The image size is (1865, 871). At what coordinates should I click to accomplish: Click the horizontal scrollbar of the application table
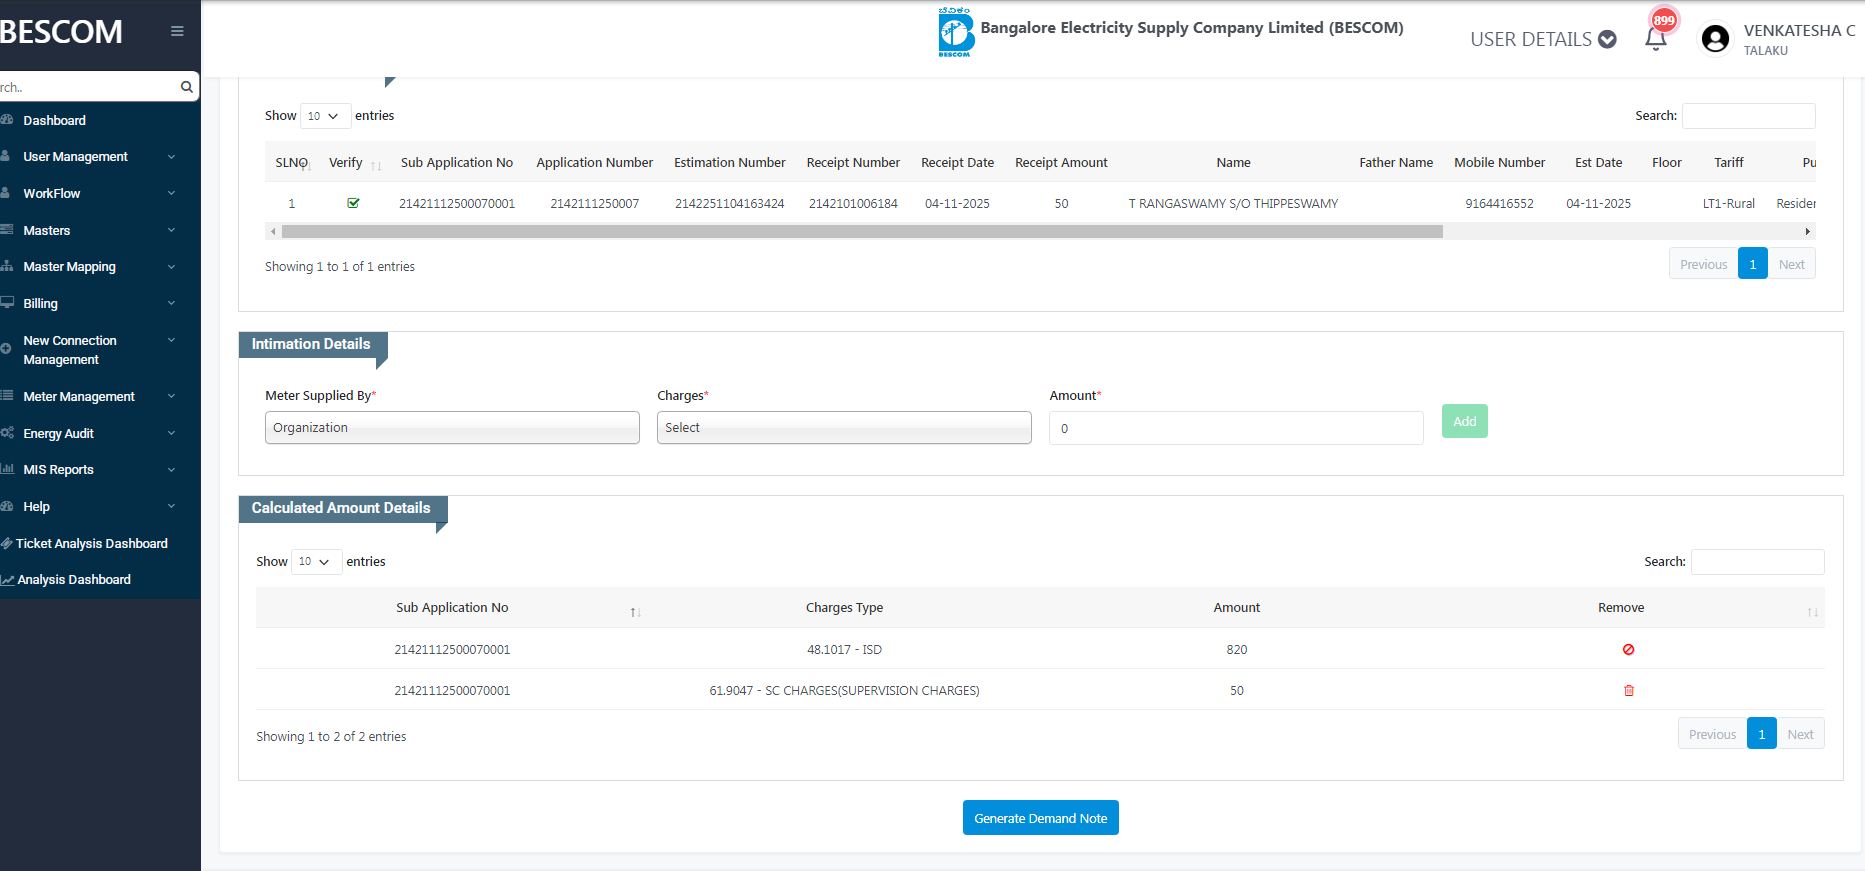point(860,232)
